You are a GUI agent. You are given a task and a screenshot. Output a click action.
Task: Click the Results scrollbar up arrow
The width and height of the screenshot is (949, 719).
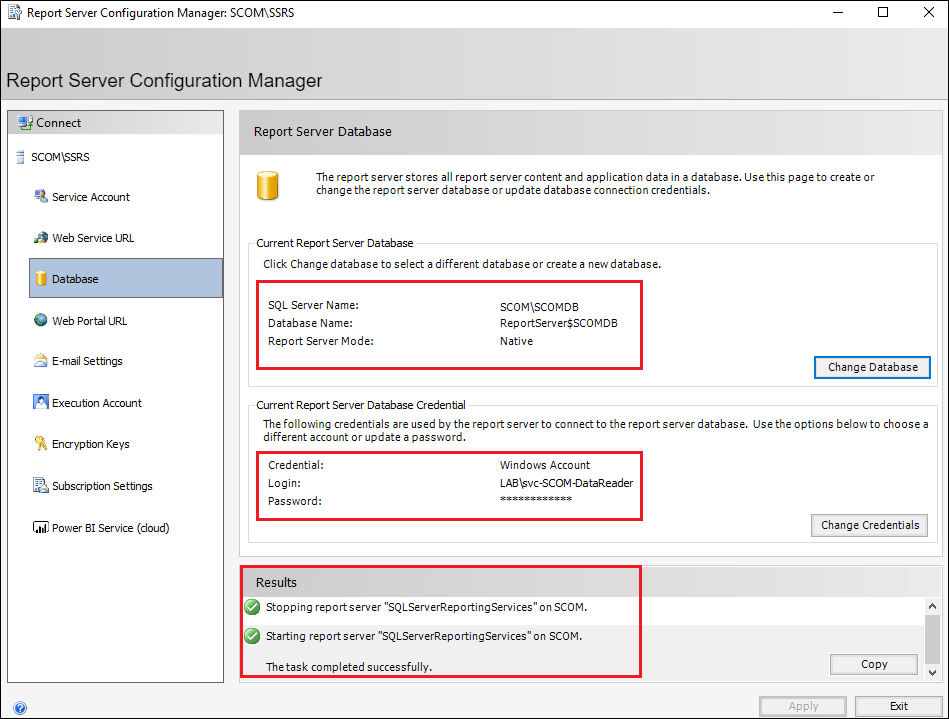933,606
